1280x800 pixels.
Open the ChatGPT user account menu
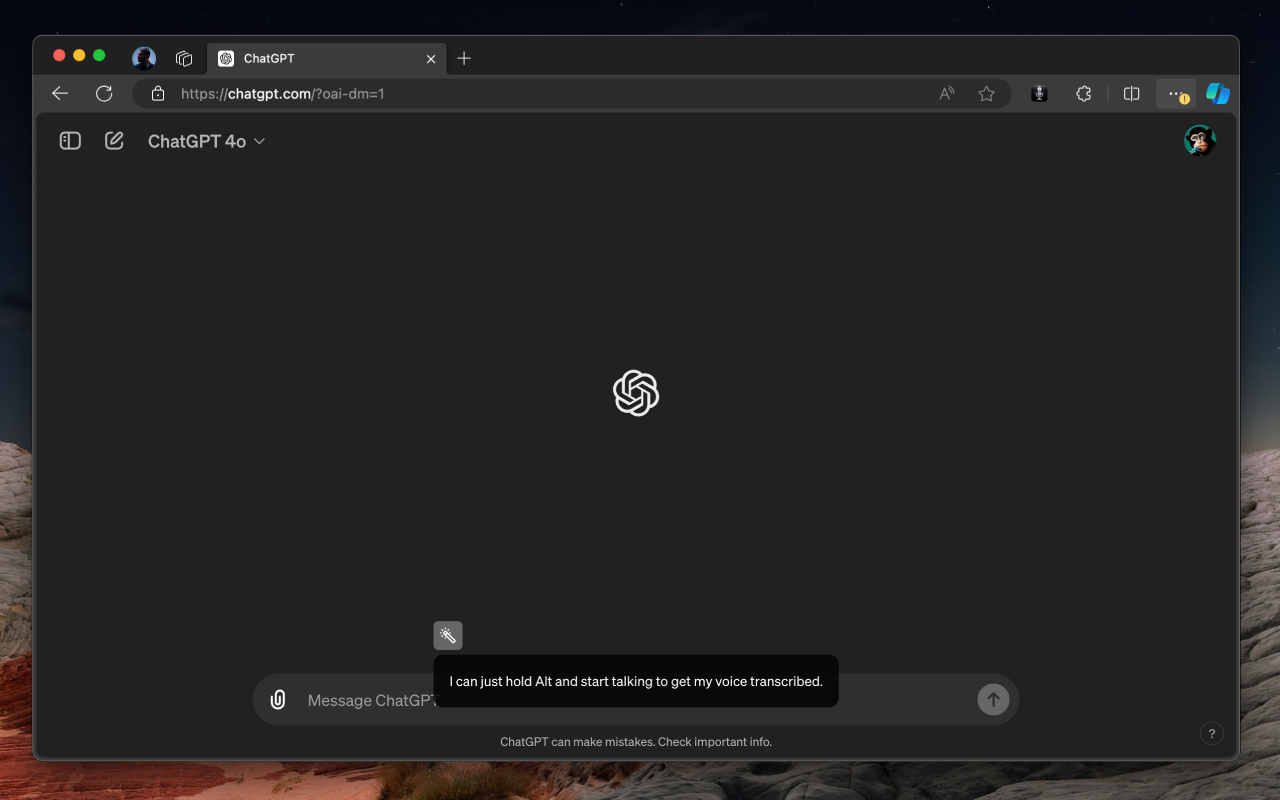tap(1200, 141)
